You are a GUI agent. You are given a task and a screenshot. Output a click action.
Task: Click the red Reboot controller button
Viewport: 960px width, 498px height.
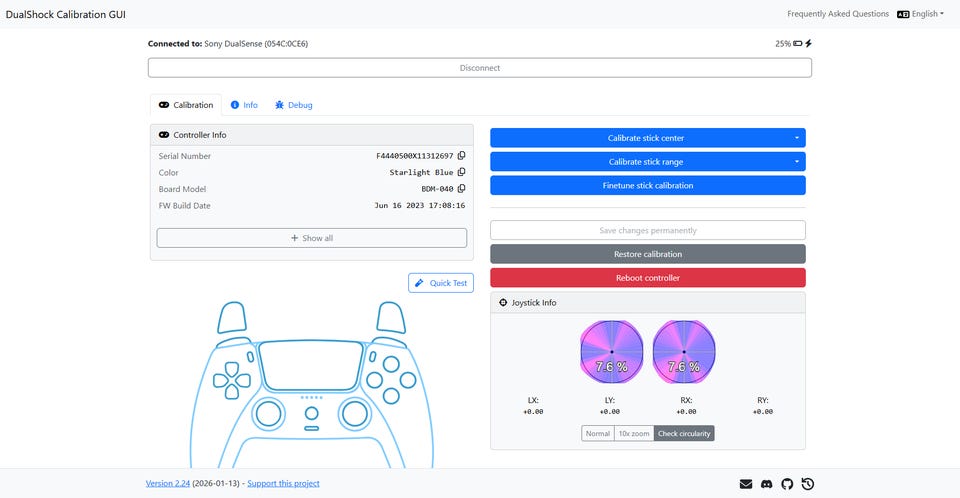pyautogui.click(x=648, y=278)
